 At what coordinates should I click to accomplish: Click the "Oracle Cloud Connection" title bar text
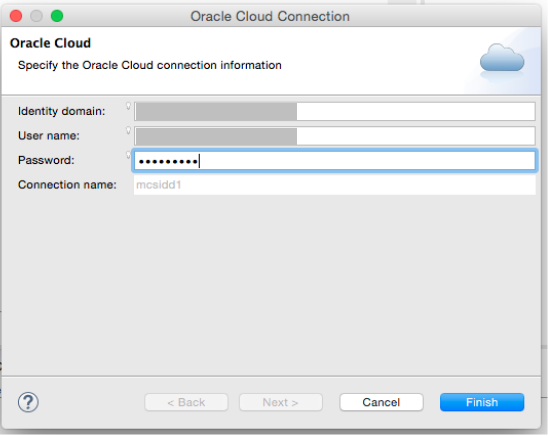[x=270, y=16]
